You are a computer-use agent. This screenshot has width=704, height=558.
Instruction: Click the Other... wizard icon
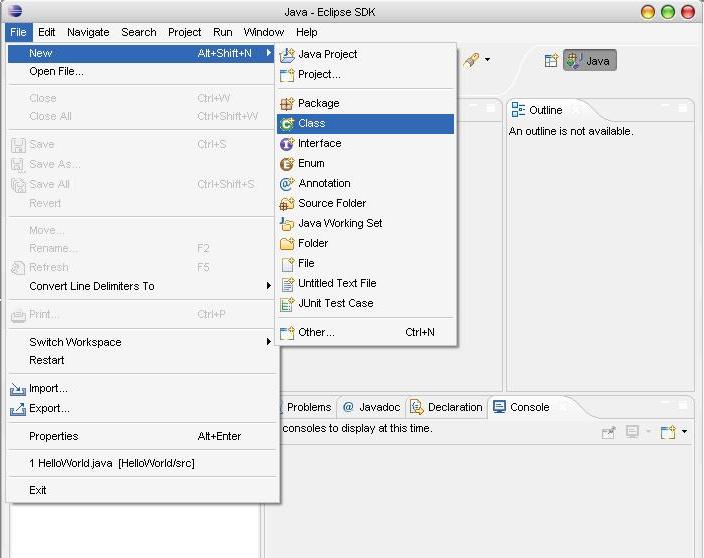pyautogui.click(x=287, y=333)
